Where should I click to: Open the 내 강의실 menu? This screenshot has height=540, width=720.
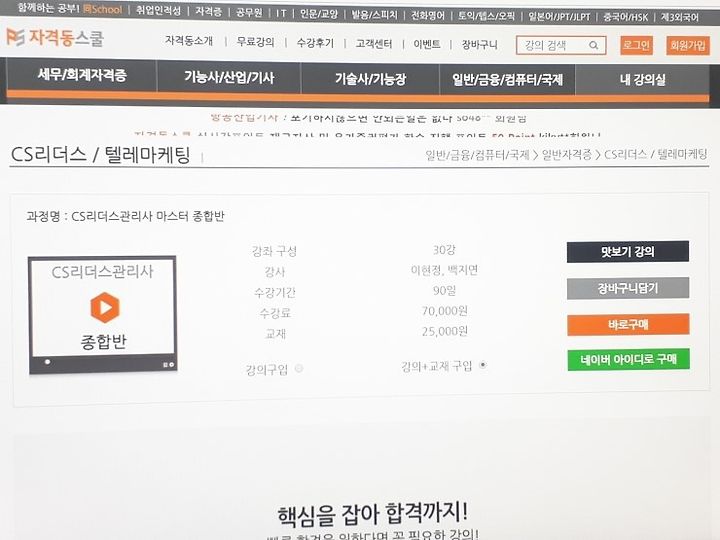coord(642,80)
